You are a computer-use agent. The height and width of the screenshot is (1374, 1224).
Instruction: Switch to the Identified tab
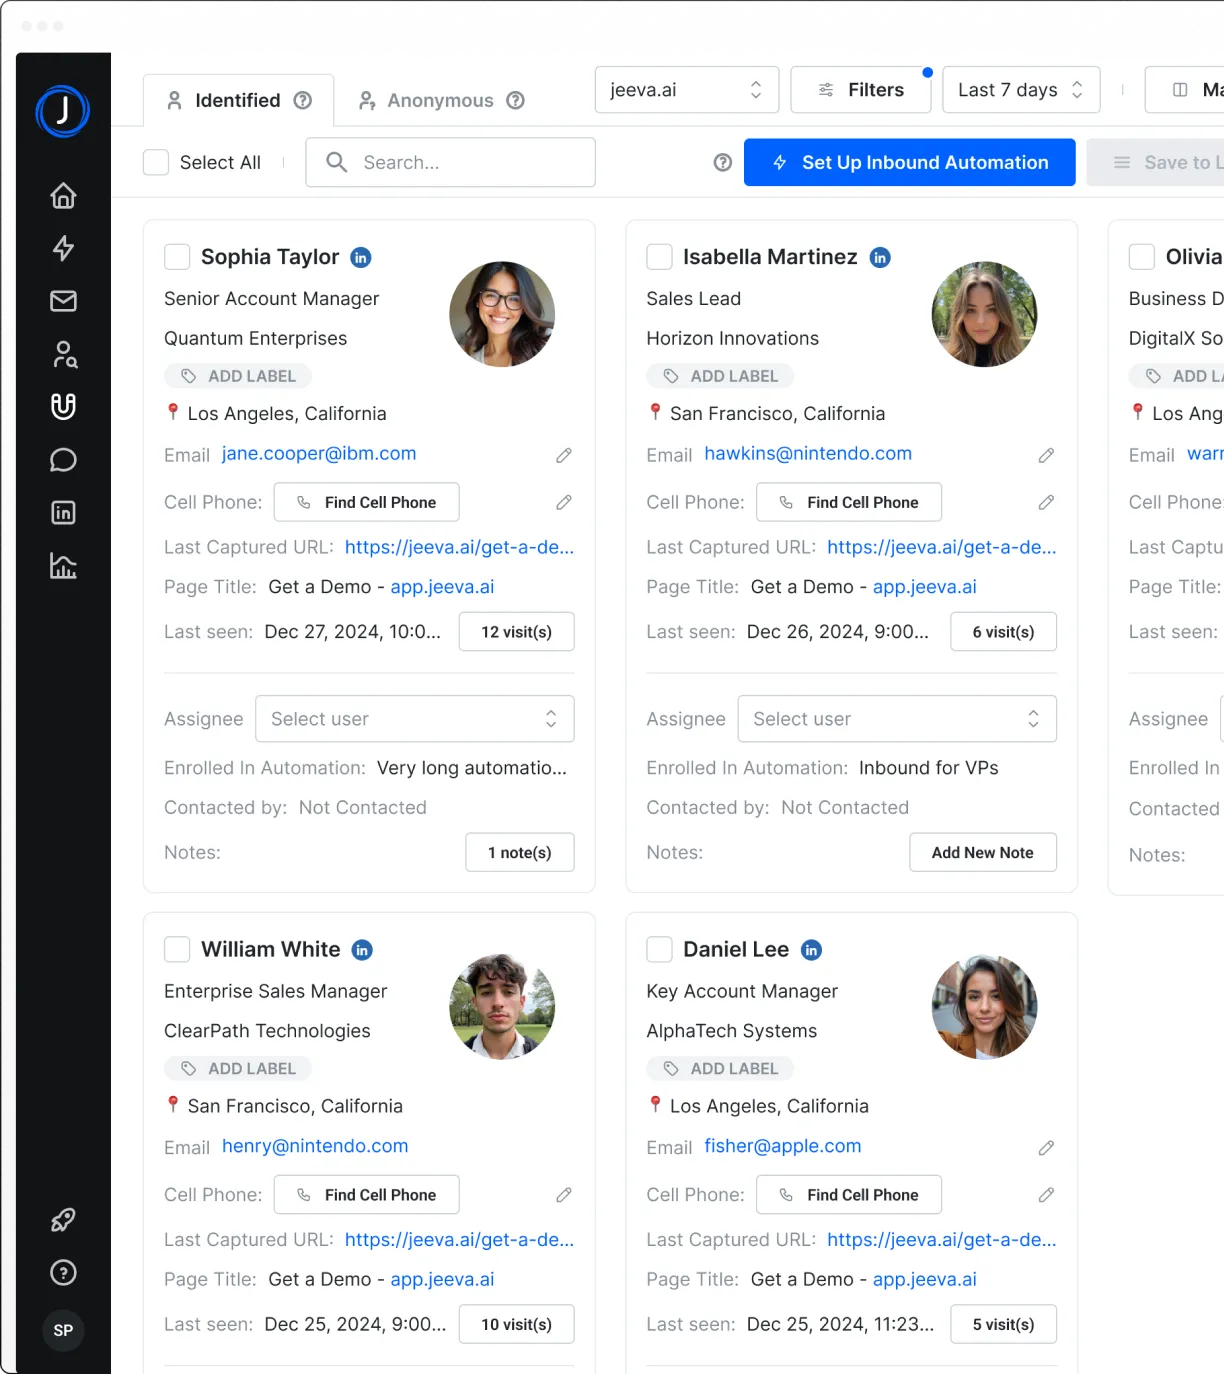pos(238,101)
